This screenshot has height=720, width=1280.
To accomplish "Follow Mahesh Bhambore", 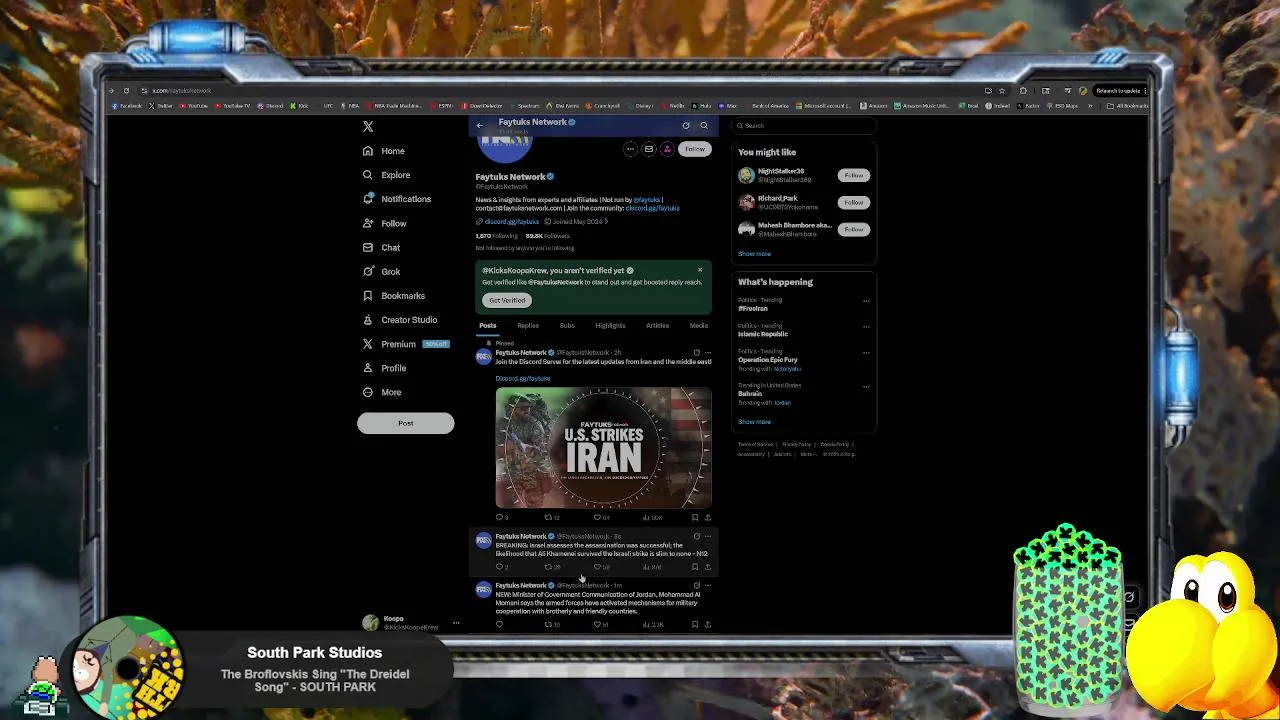I will [x=853, y=229].
